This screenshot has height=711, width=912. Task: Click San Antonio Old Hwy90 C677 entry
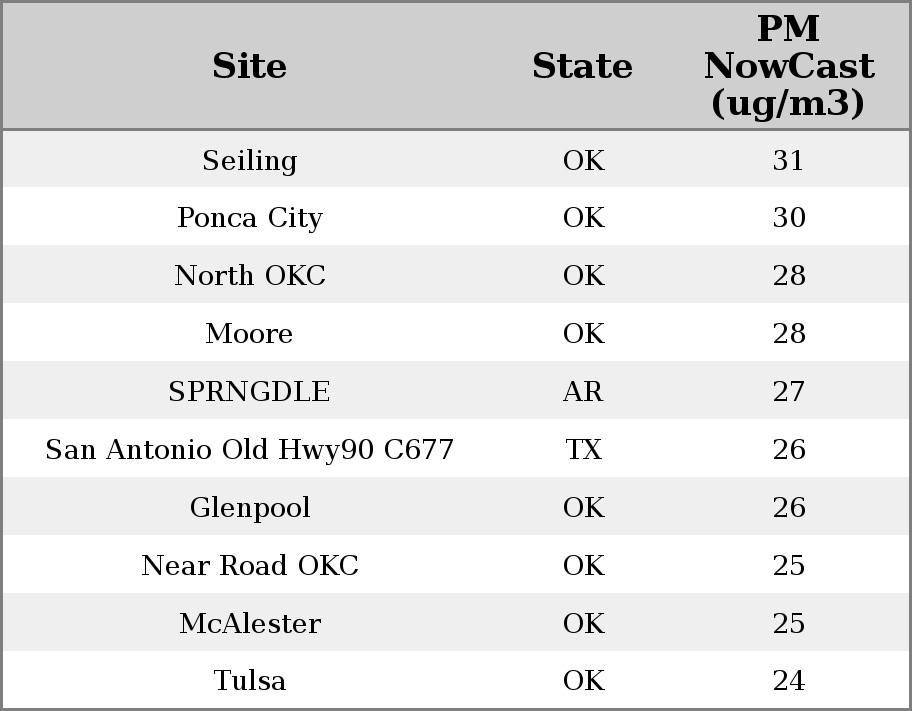tap(249, 450)
